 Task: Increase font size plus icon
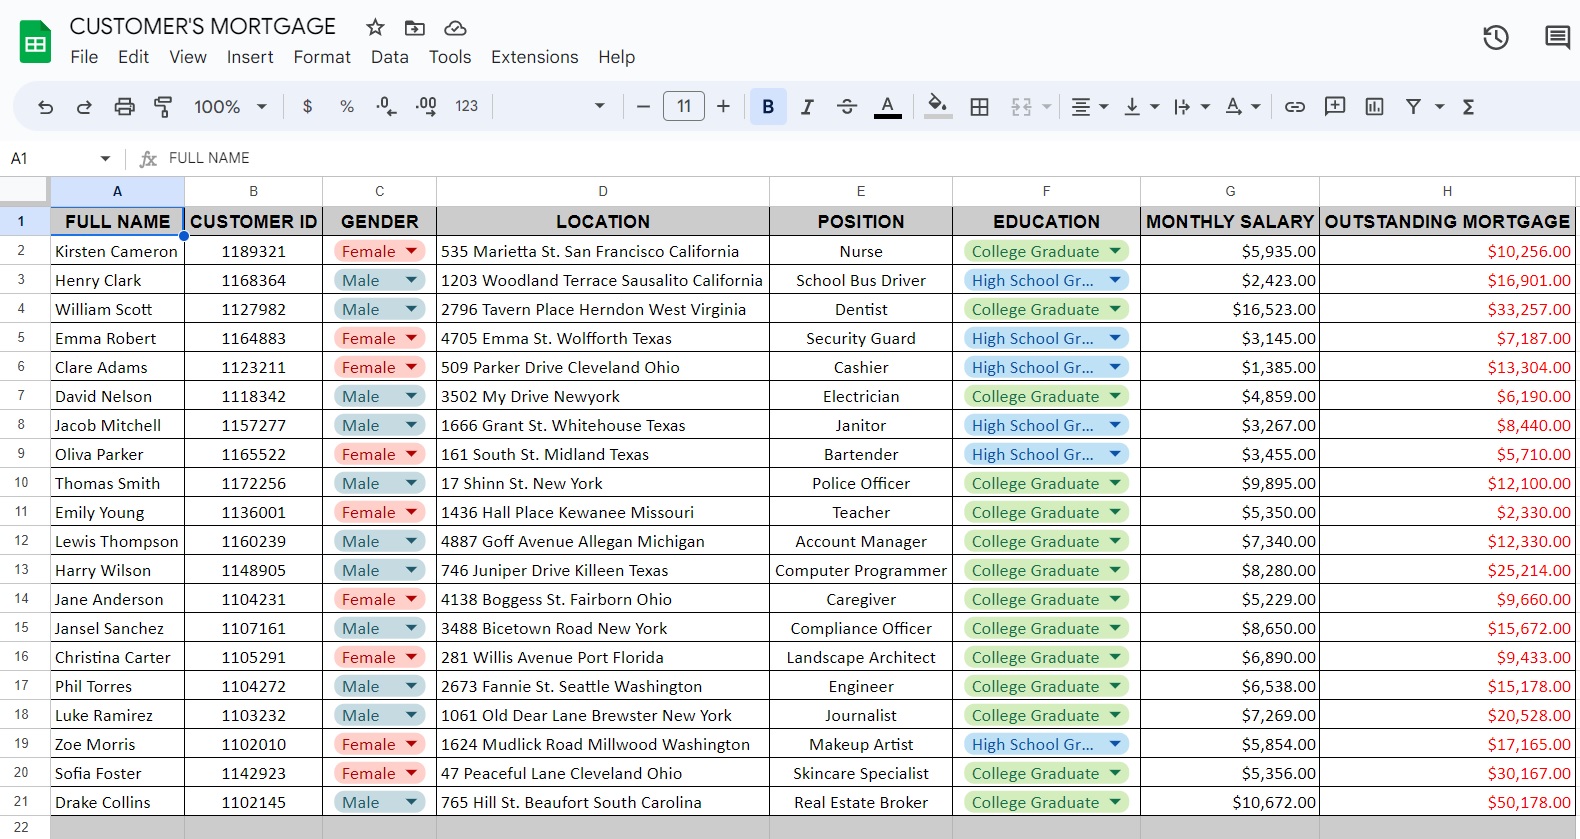[x=723, y=107]
